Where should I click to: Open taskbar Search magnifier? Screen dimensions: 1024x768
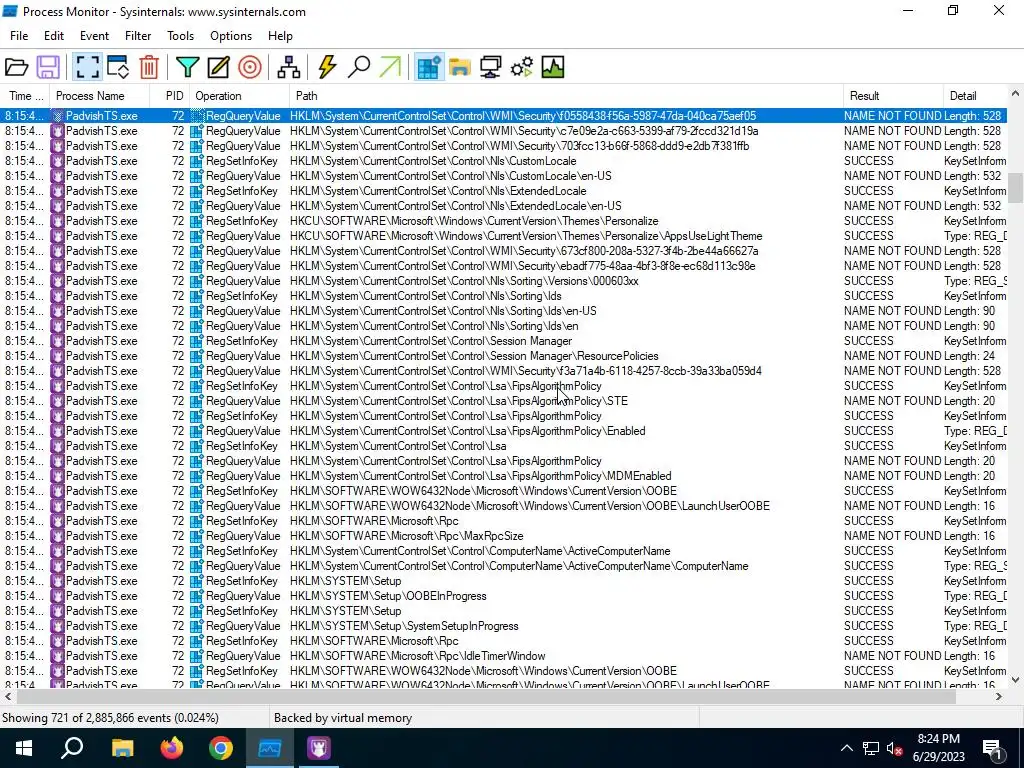72,748
